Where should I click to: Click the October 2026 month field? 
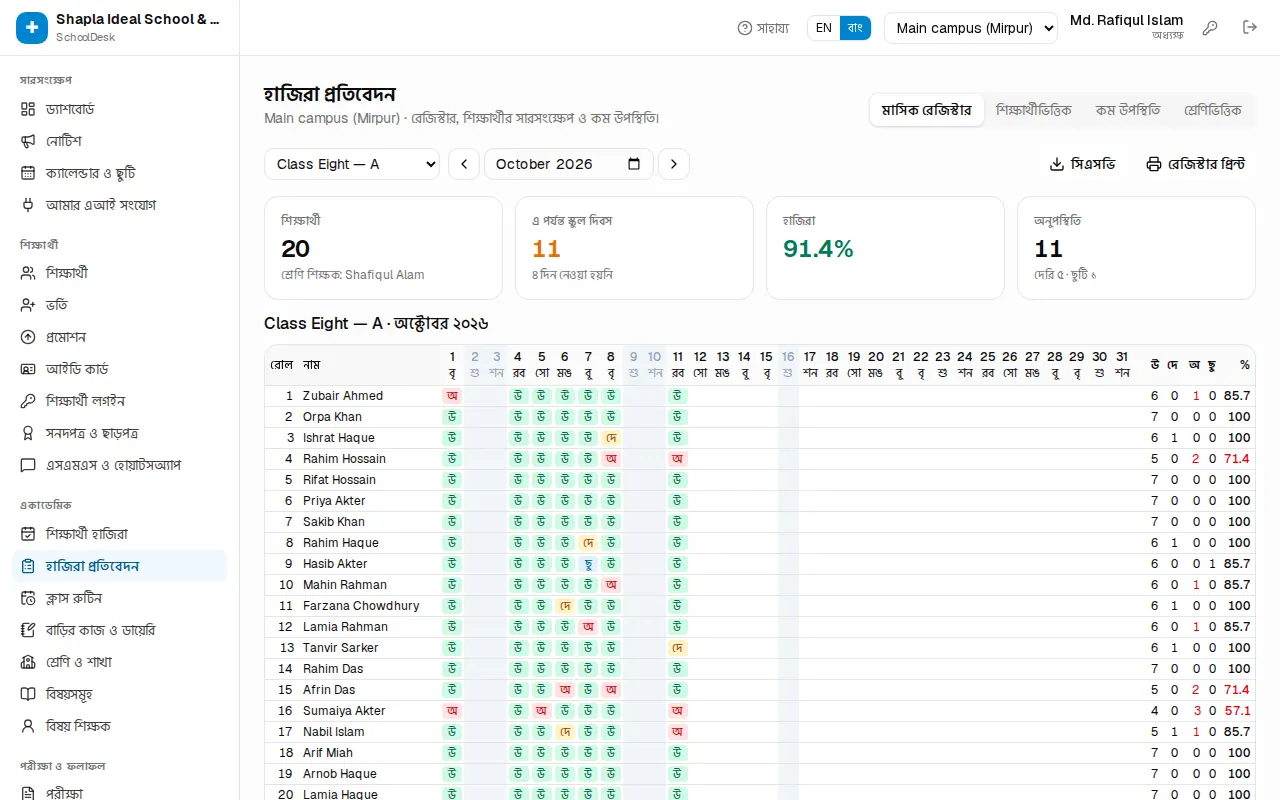(x=569, y=164)
